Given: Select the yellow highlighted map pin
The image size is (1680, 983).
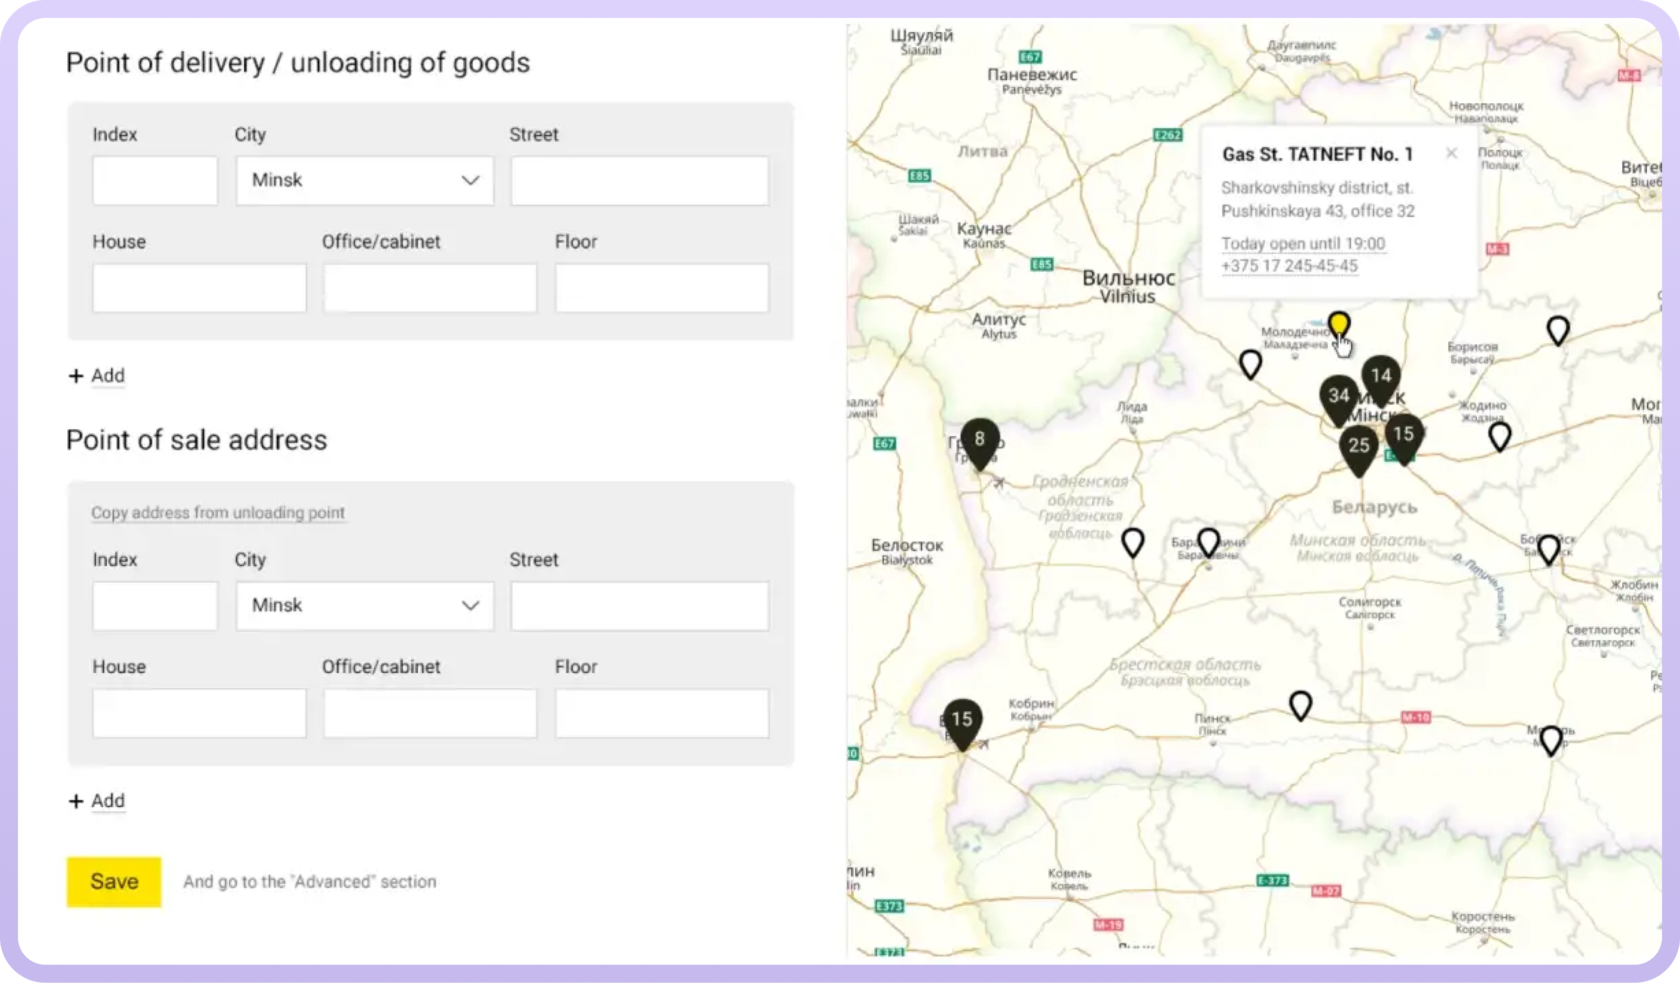Looking at the screenshot, I should click(1338, 325).
